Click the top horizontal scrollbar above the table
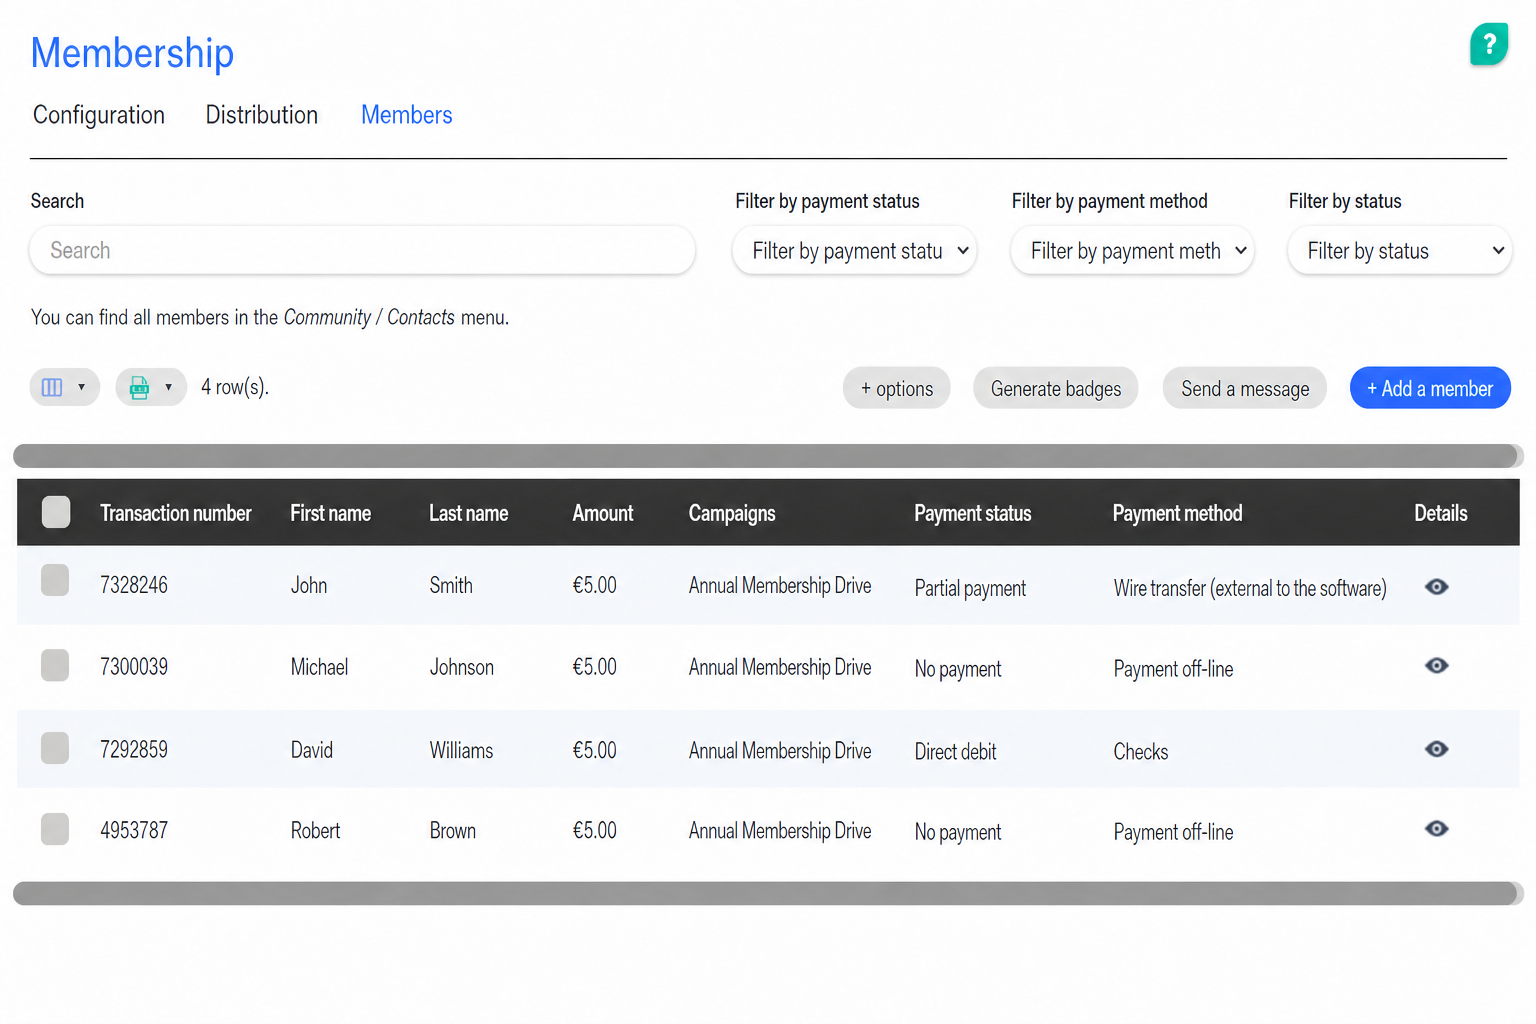This screenshot has width=1536, height=1024. click(768, 456)
